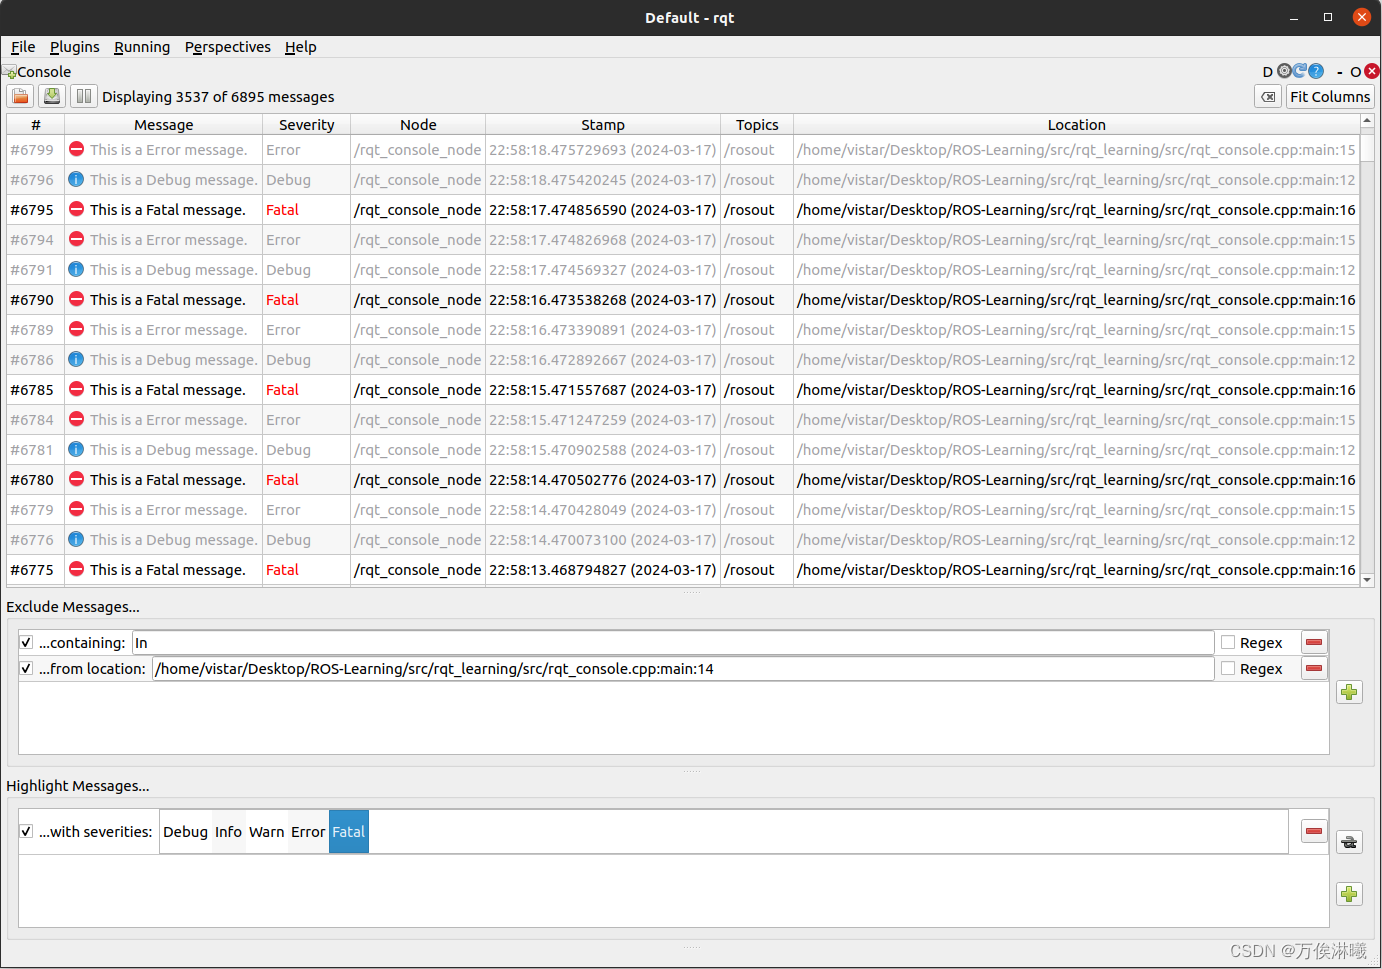This screenshot has height=969, width=1382.
Task: Toggle the '...containing:' exclude filter checkbox
Action: point(26,643)
